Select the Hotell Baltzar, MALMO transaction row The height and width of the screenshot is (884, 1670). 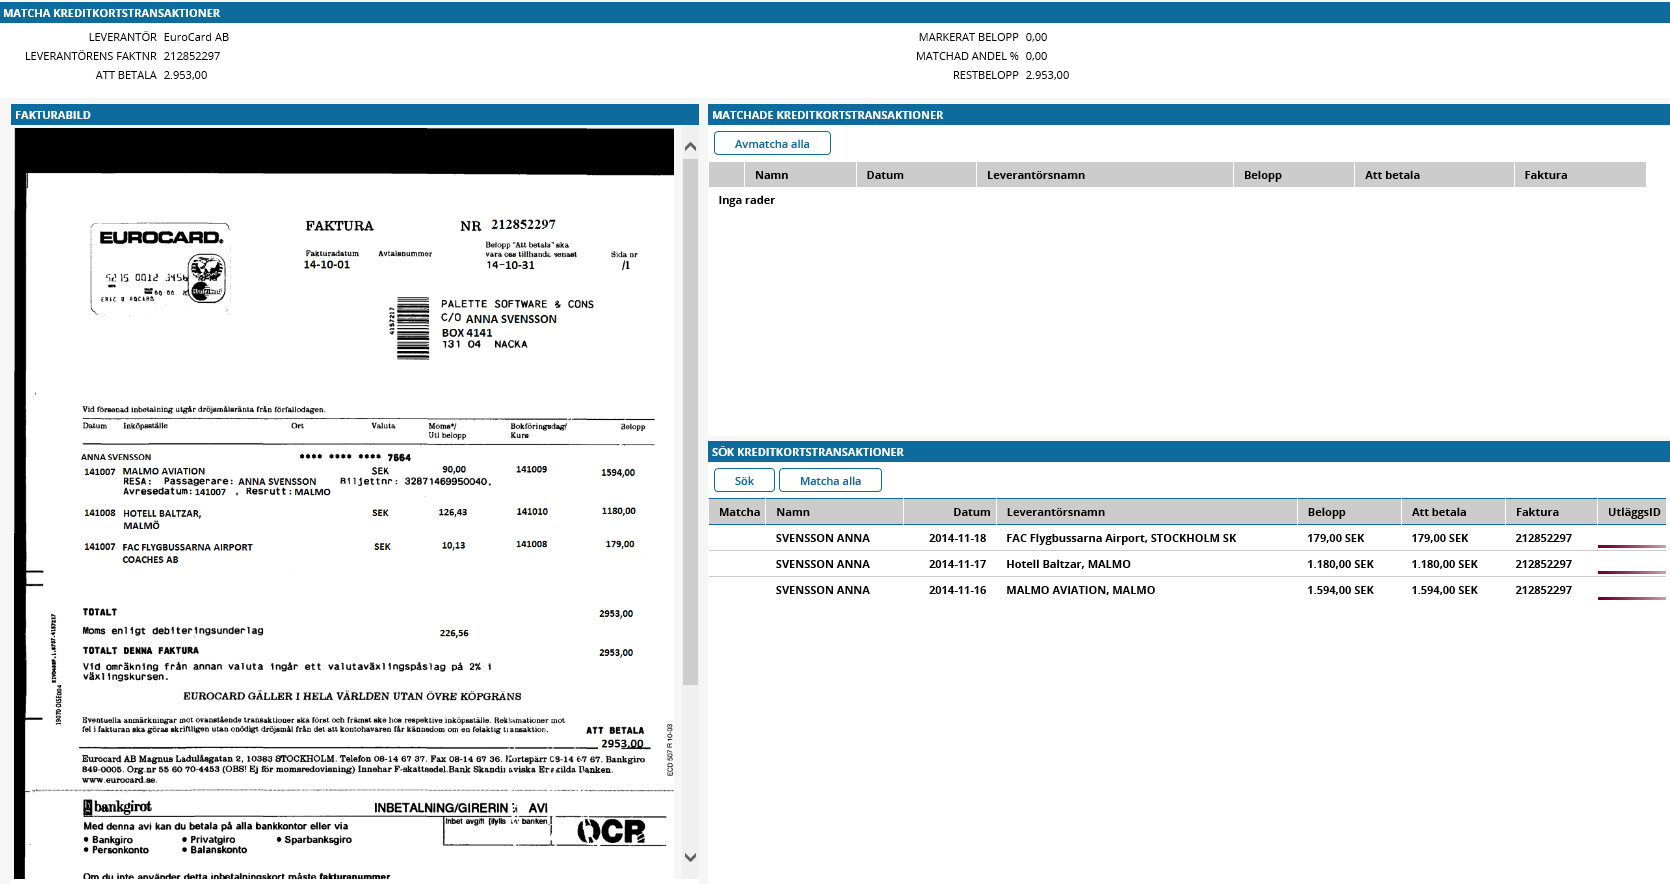[1188, 564]
